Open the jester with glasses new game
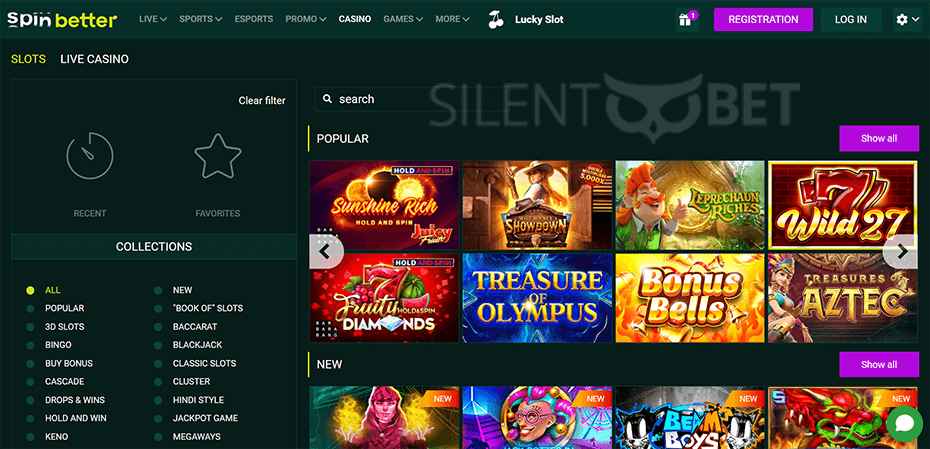Screen dimensions: 930x449 pyautogui.click(x=537, y=418)
